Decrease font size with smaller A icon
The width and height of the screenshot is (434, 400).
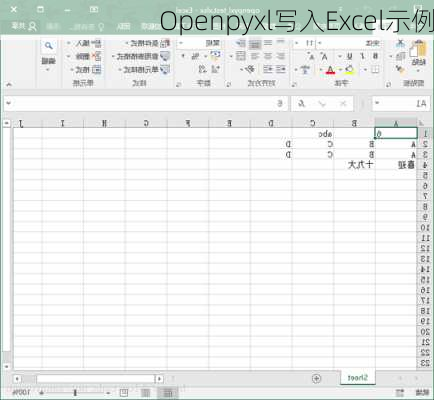(311, 57)
